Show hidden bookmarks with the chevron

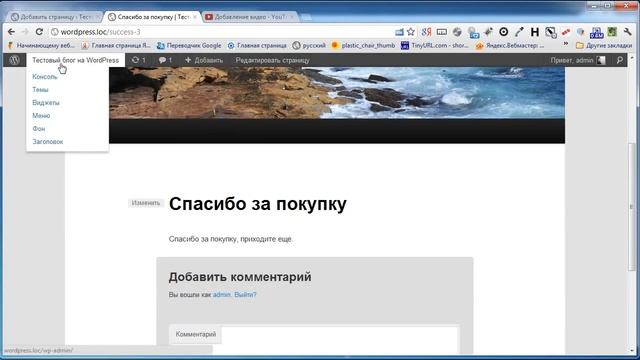tap(566, 44)
